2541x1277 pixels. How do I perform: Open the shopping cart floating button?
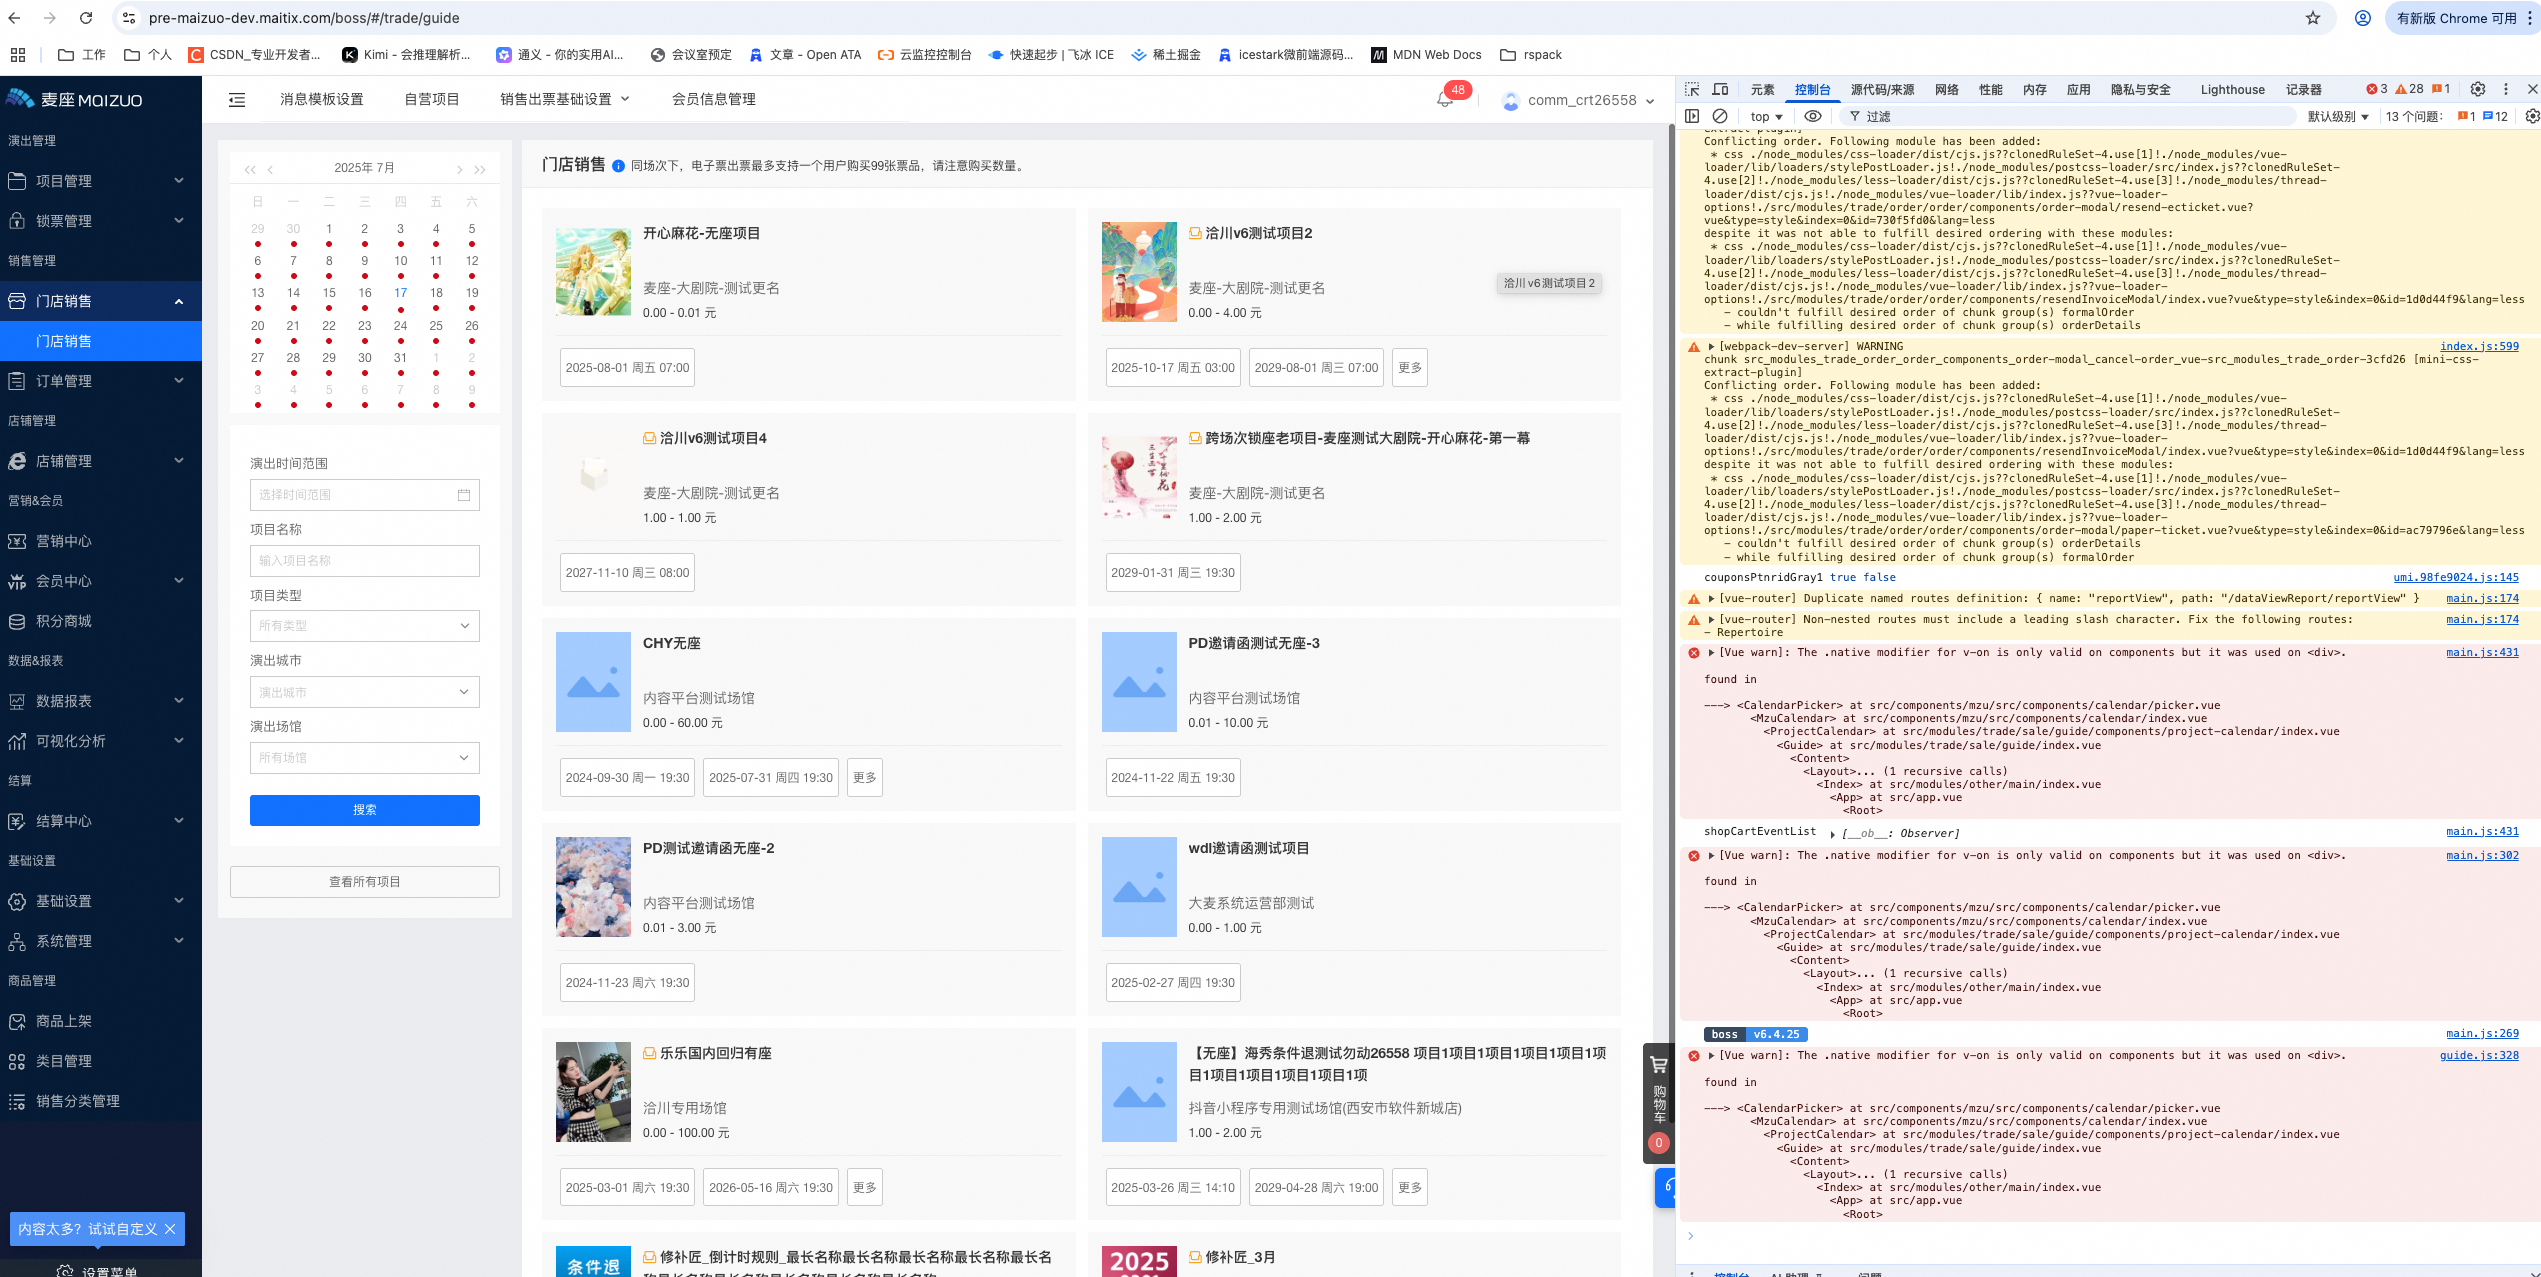coord(1658,1102)
